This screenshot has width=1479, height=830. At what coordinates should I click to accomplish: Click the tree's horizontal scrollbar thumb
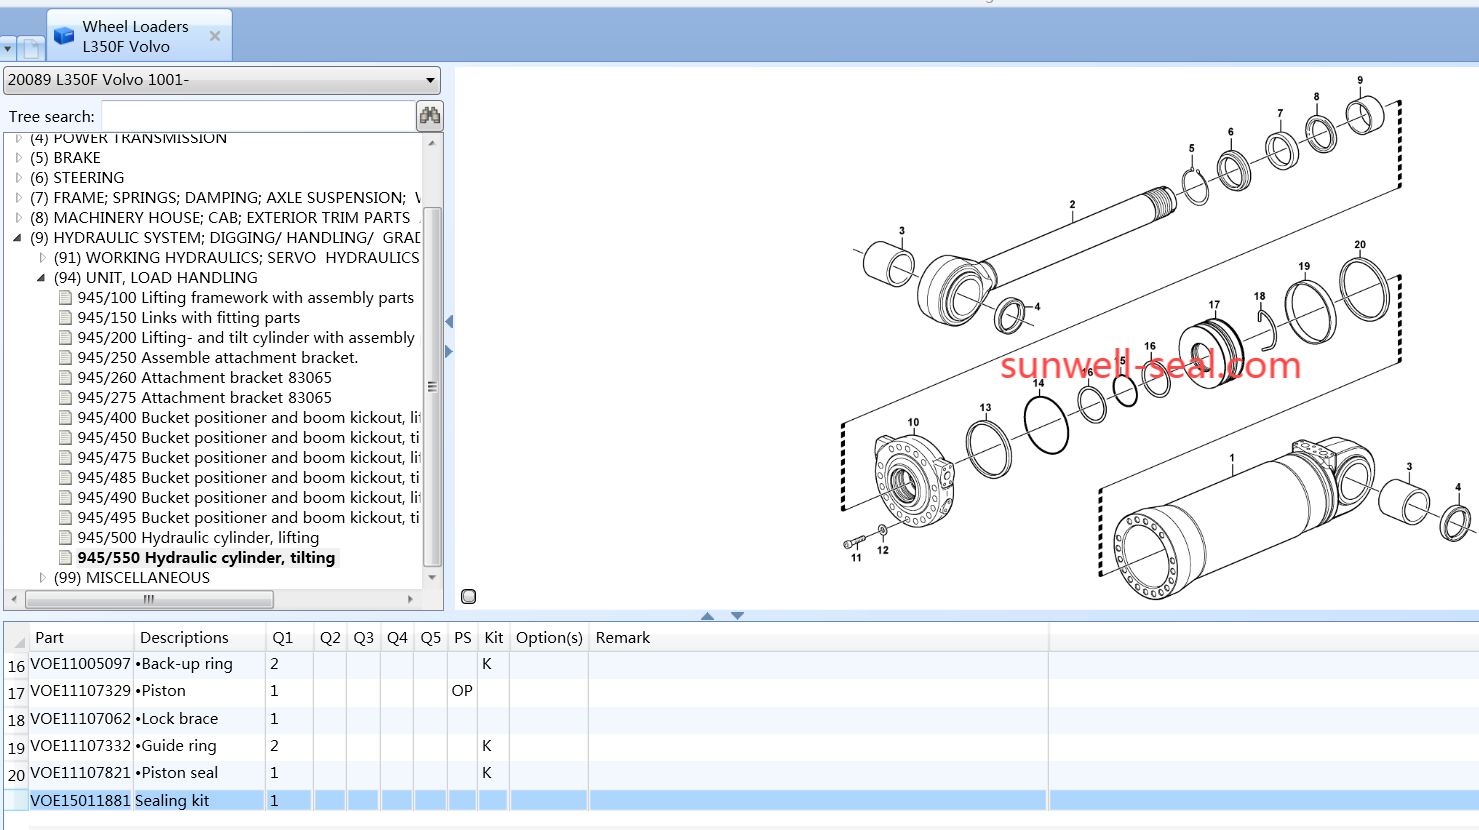pos(149,599)
